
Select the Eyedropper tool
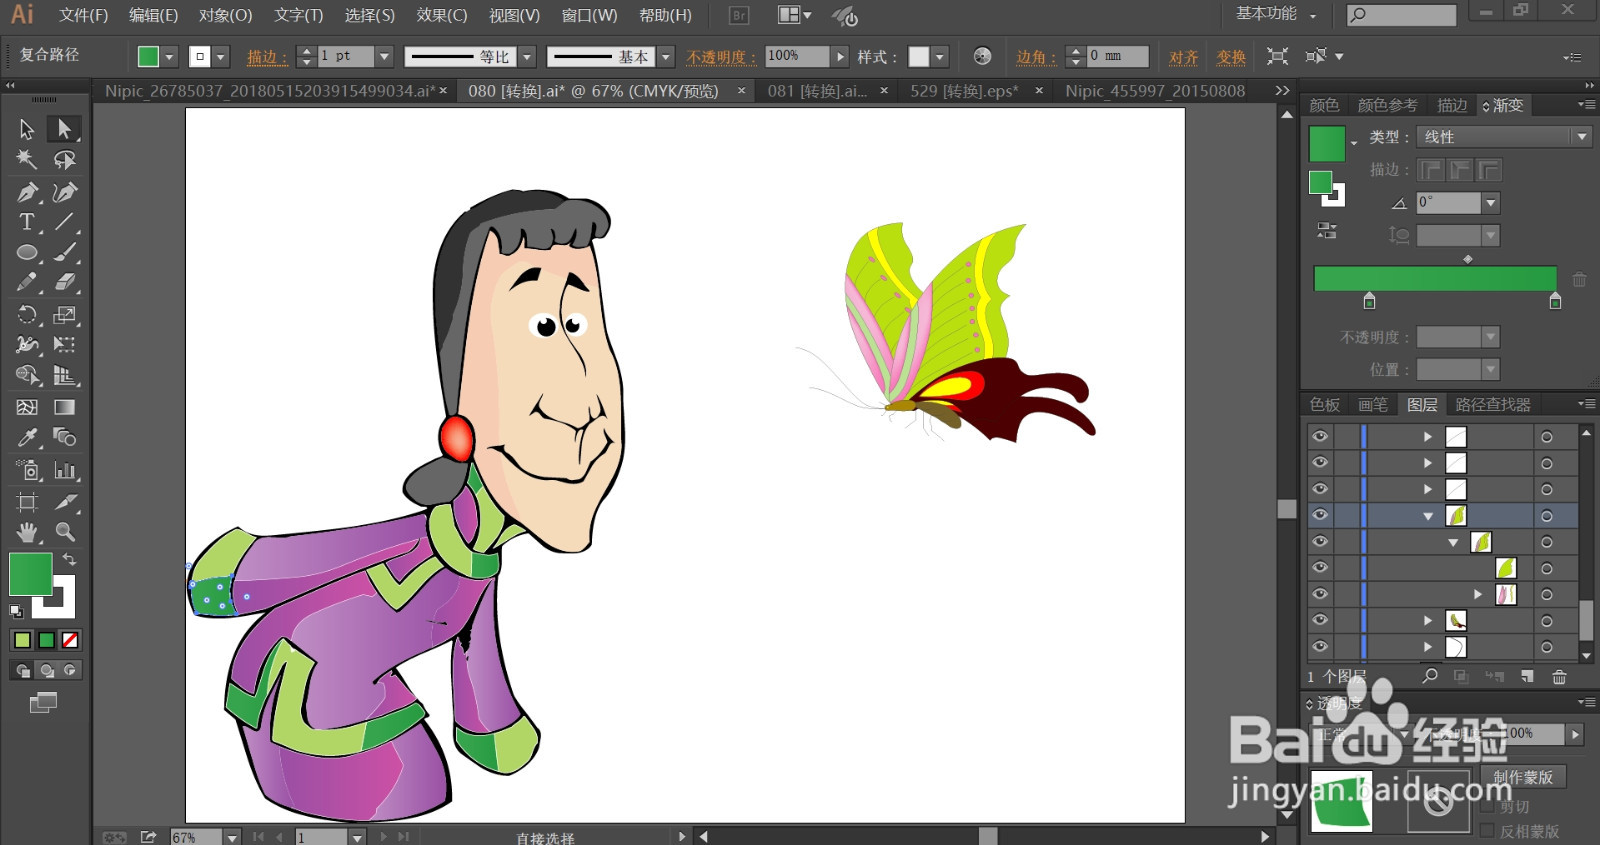(27, 438)
